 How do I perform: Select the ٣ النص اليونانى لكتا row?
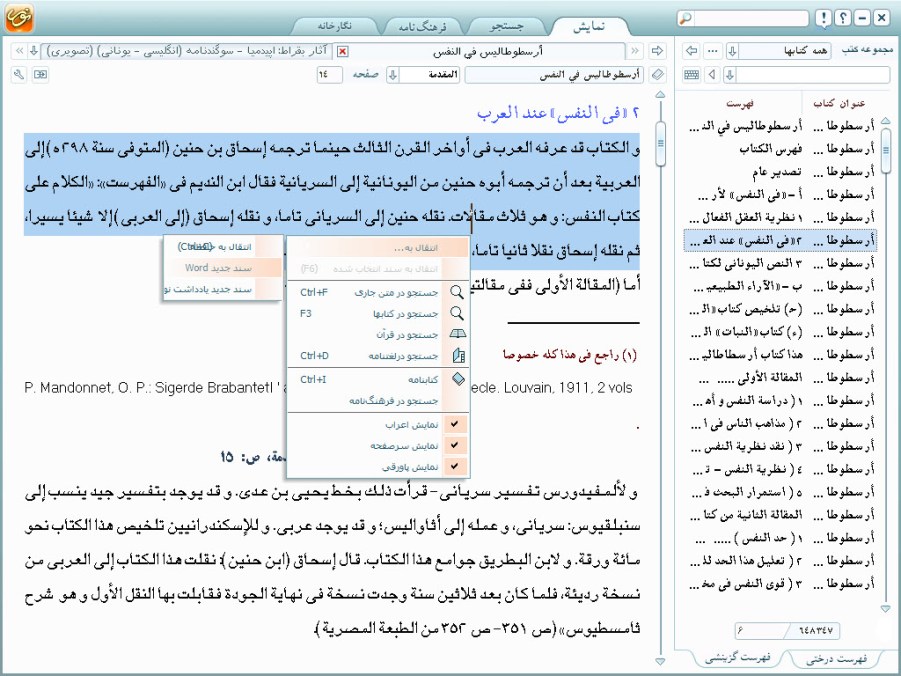click(780, 263)
